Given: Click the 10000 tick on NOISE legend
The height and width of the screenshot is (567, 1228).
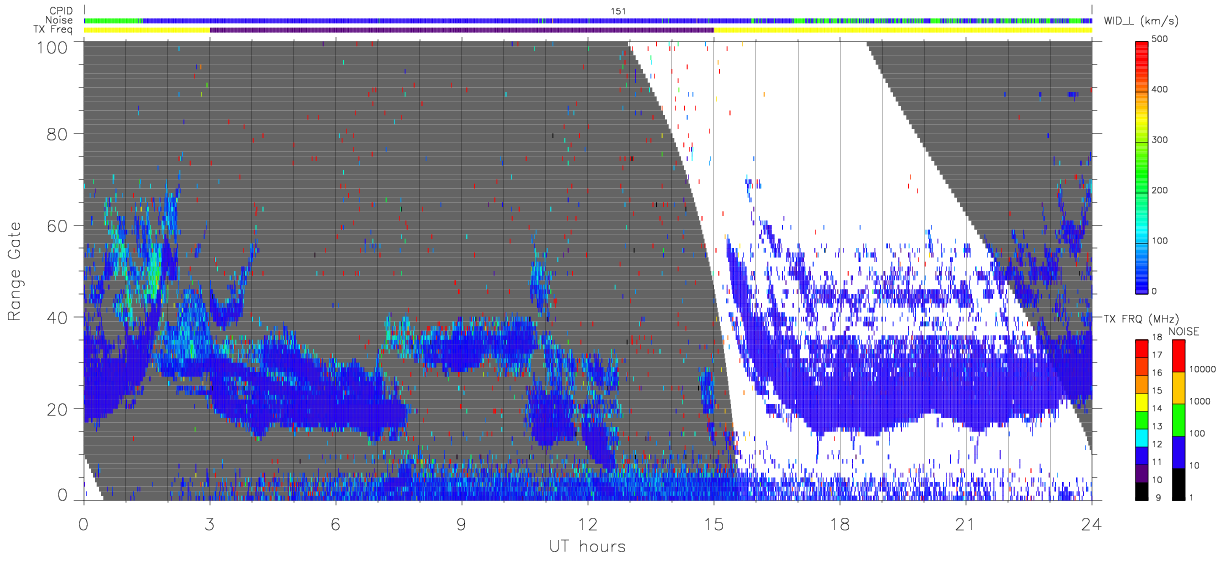Looking at the screenshot, I should 1201,371.
